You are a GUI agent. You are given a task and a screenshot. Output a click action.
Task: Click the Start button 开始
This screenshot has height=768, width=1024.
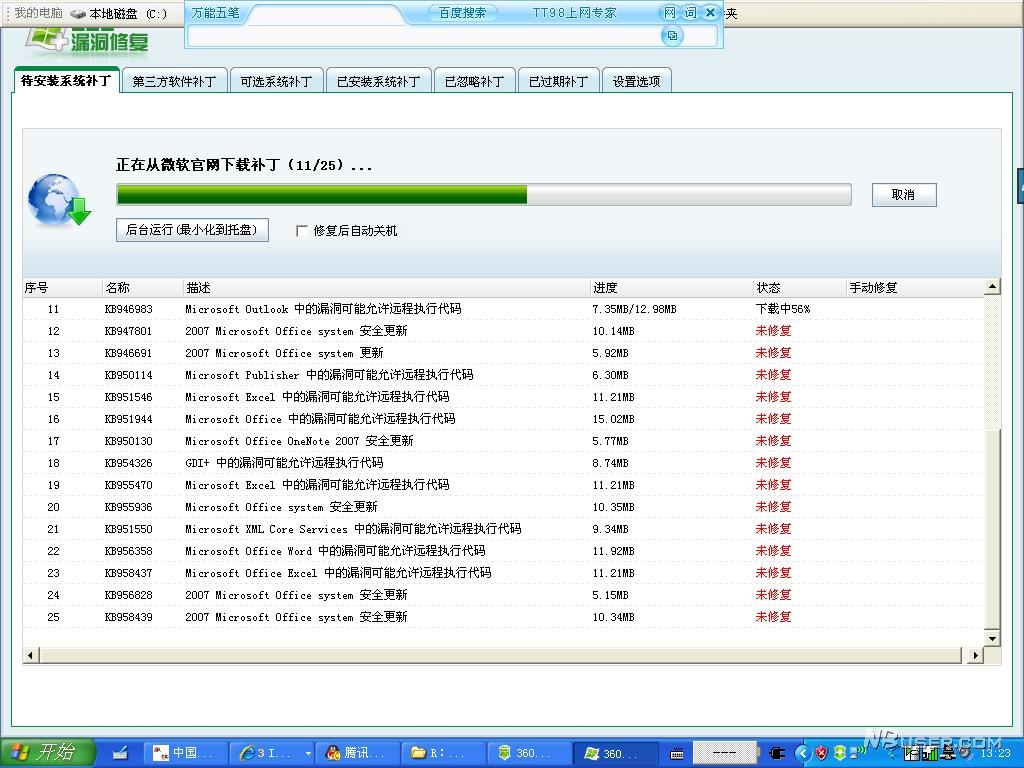pos(47,753)
